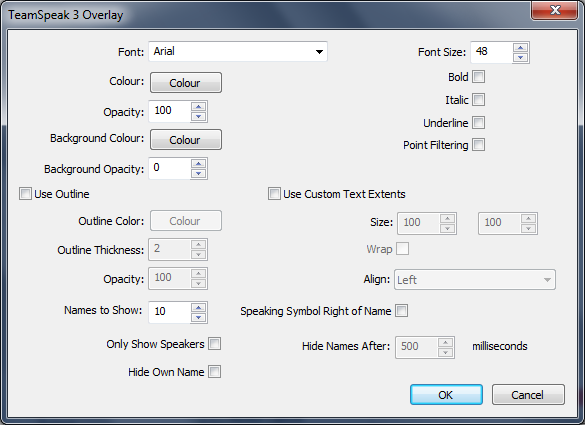The width and height of the screenshot is (585, 425).
Task: Click the Hide Names After milliseconds field
Action: 417,347
